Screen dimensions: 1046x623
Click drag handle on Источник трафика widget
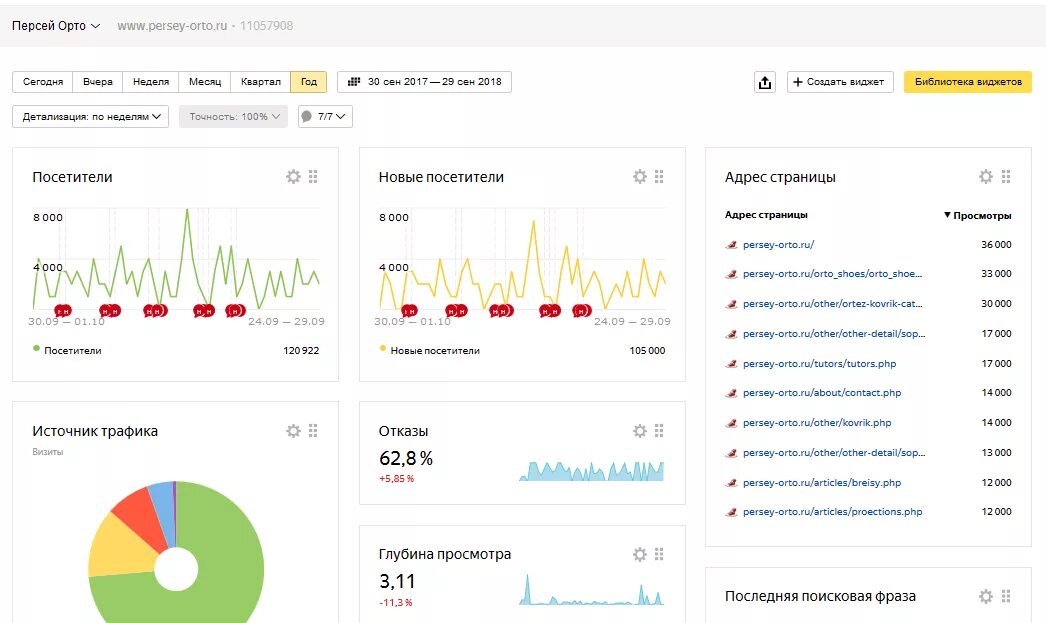[x=313, y=431]
